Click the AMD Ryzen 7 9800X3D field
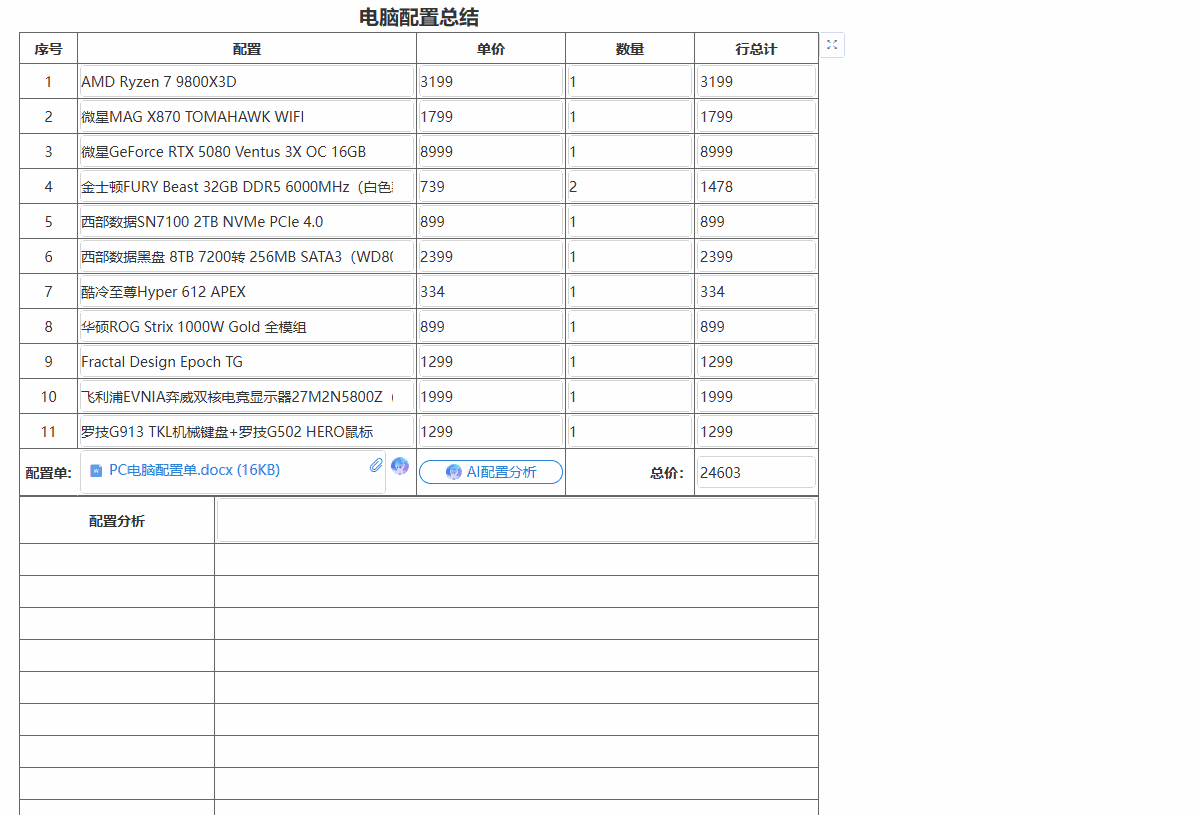Image resolution: width=1199 pixels, height=815 pixels. [246, 82]
